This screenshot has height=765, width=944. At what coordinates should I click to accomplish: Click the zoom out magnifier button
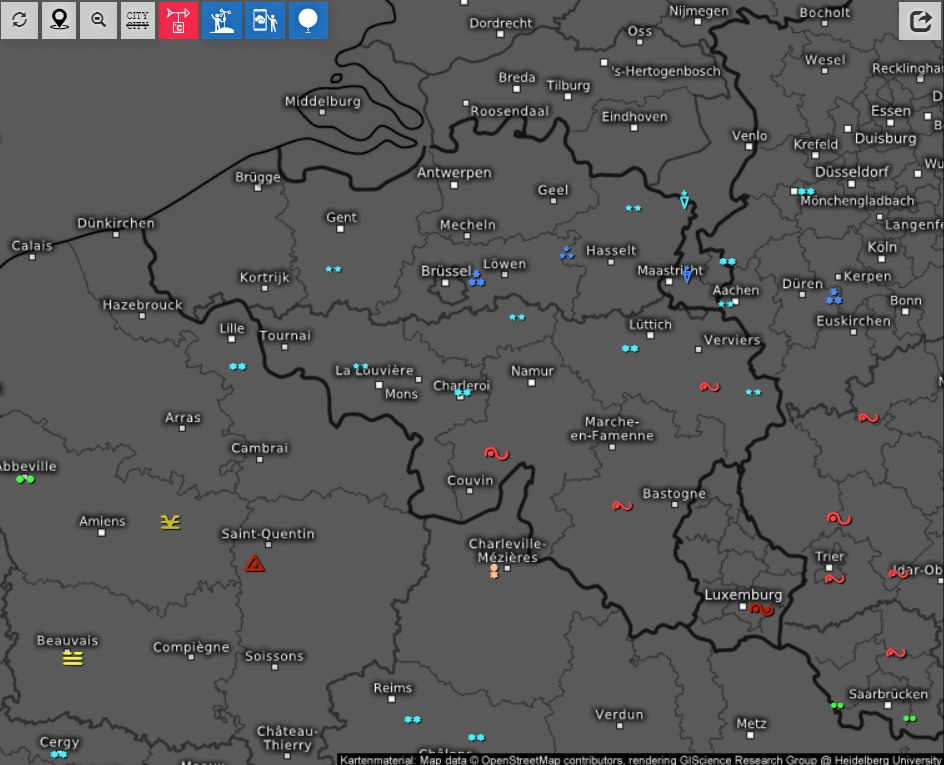tap(98, 20)
